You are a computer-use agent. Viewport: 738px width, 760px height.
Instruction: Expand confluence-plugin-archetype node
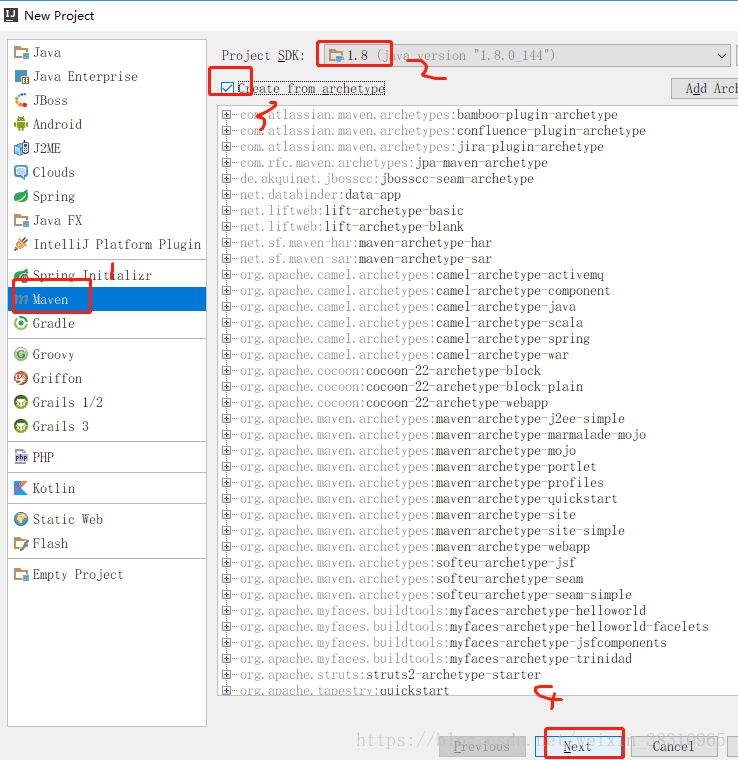pyautogui.click(x=226, y=130)
